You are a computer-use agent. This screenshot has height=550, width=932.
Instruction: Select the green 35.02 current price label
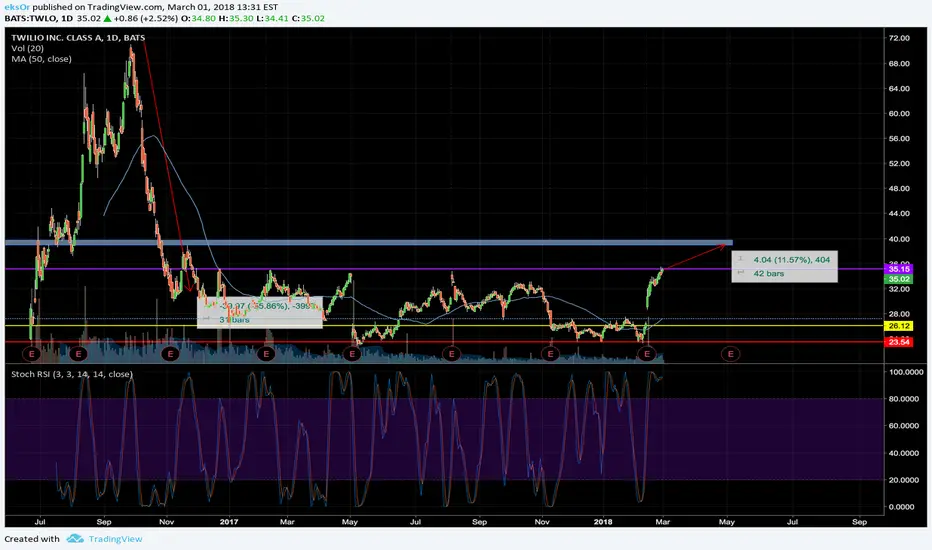point(899,279)
